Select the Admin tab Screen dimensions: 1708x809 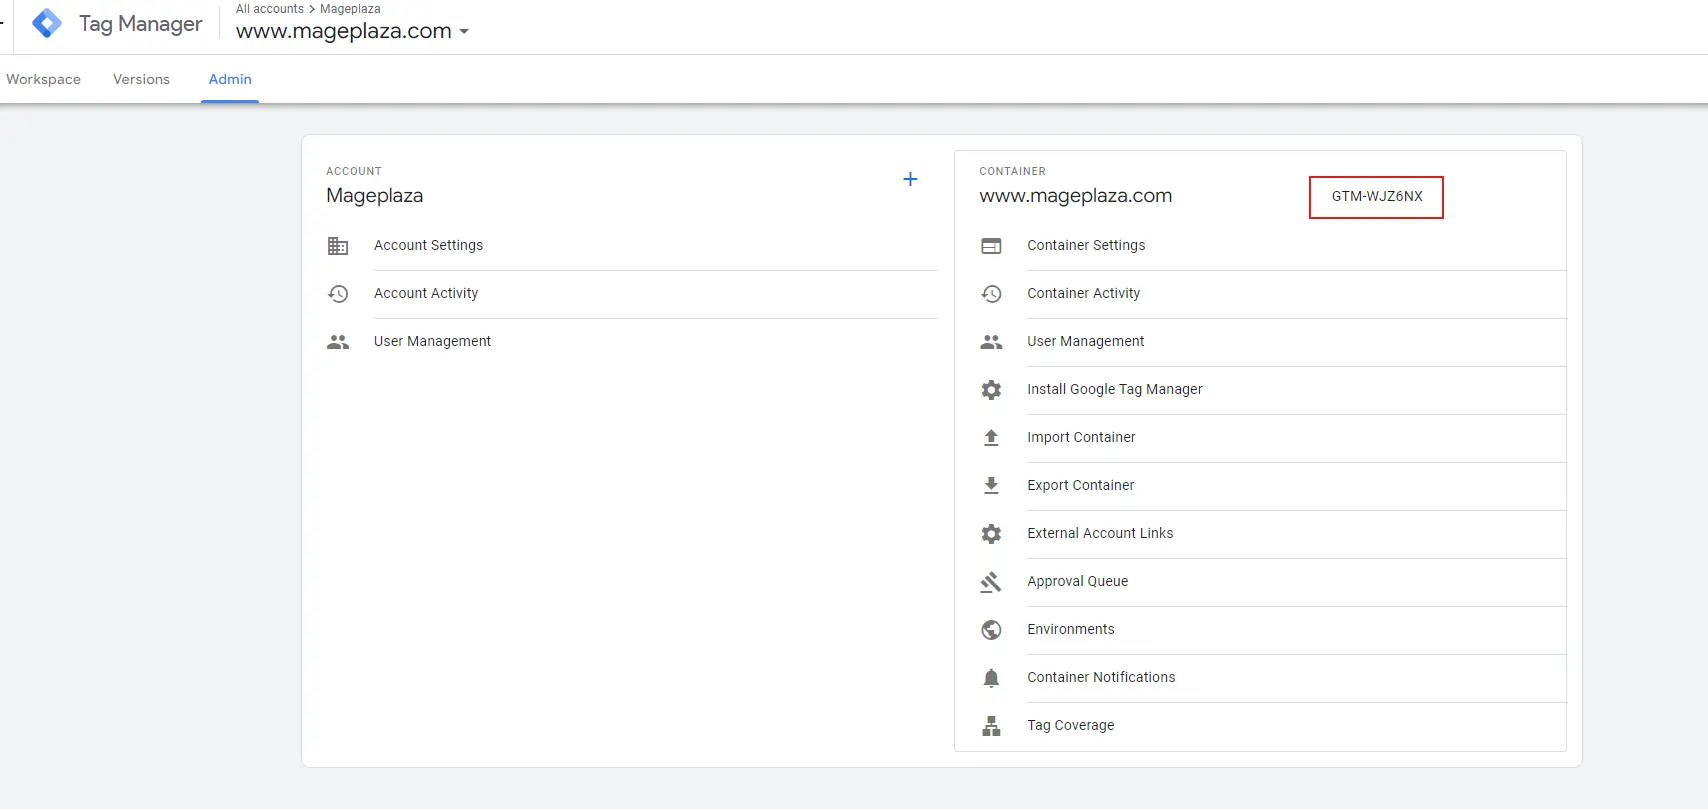pyautogui.click(x=230, y=79)
